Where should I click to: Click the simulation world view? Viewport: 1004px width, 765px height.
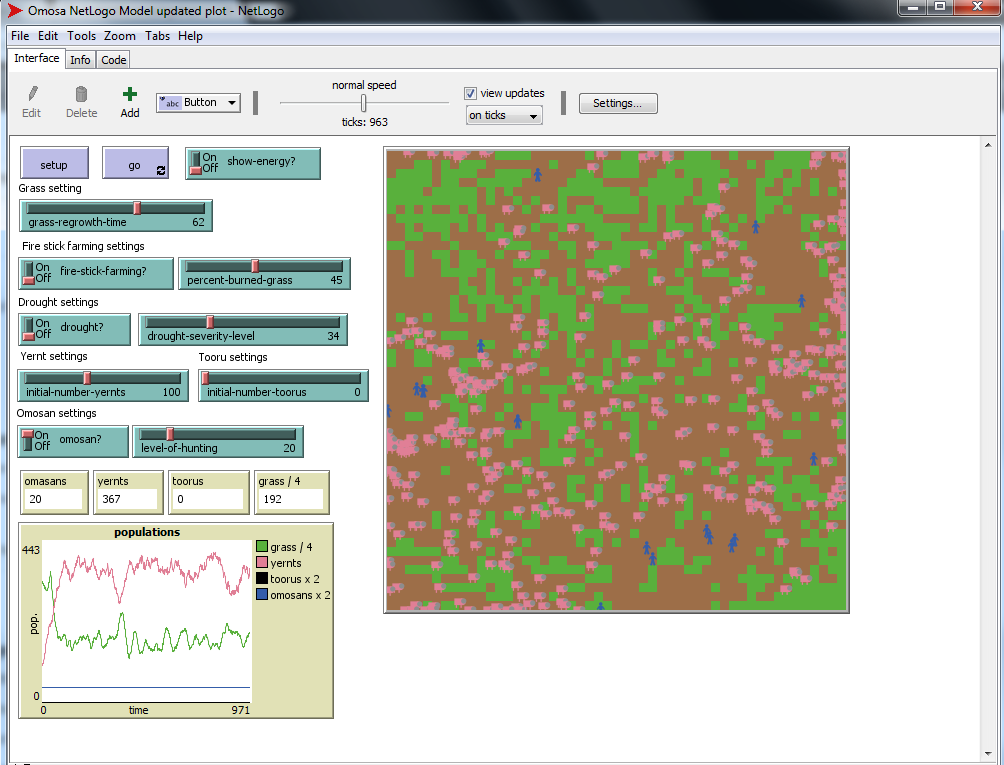pyautogui.click(x=617, y=380)
